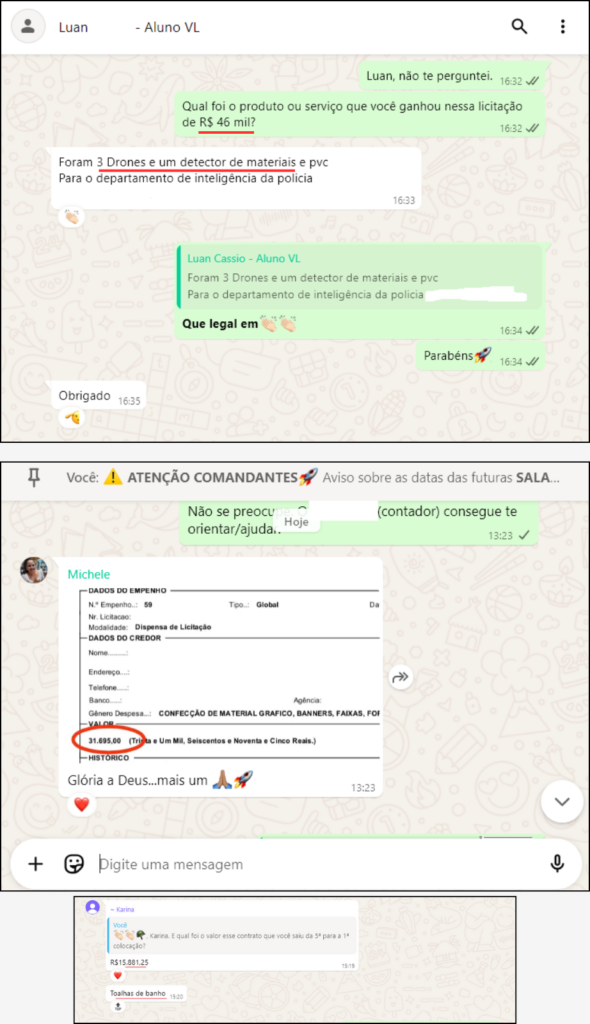Screen dimensions: 590x1024
Task: Open search in Luan's chat
Action: 519,27
